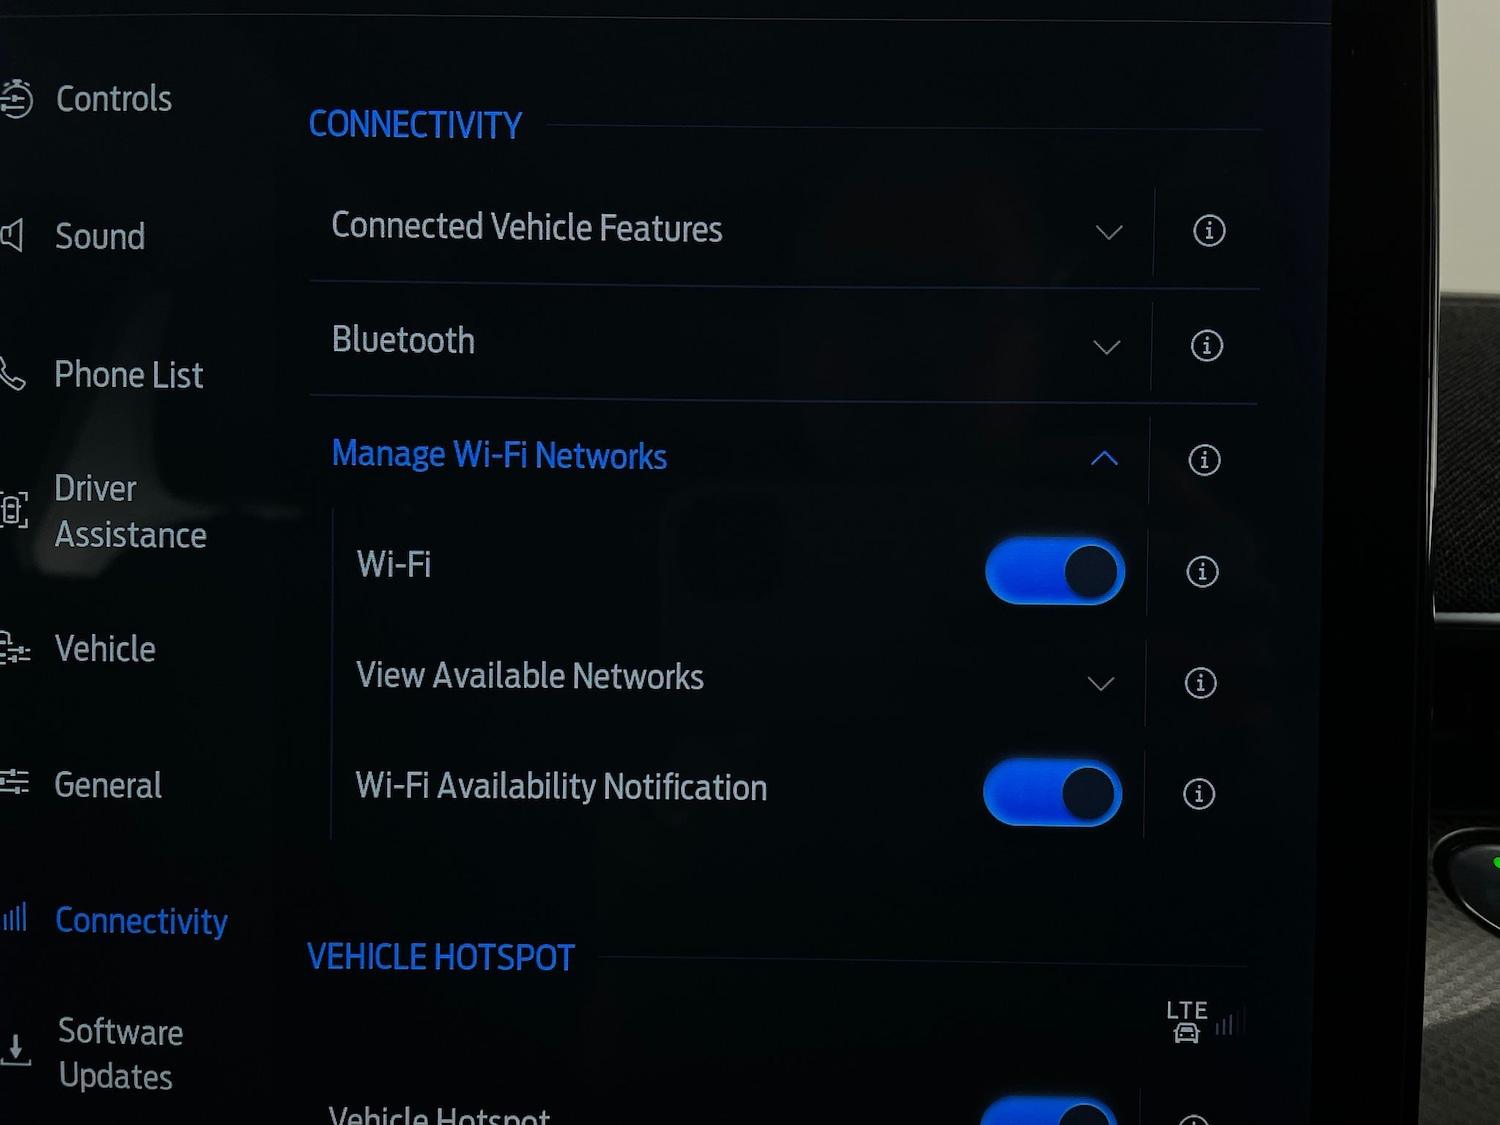Open General settings section
1500x1125 pixels.
pos(107,785)
